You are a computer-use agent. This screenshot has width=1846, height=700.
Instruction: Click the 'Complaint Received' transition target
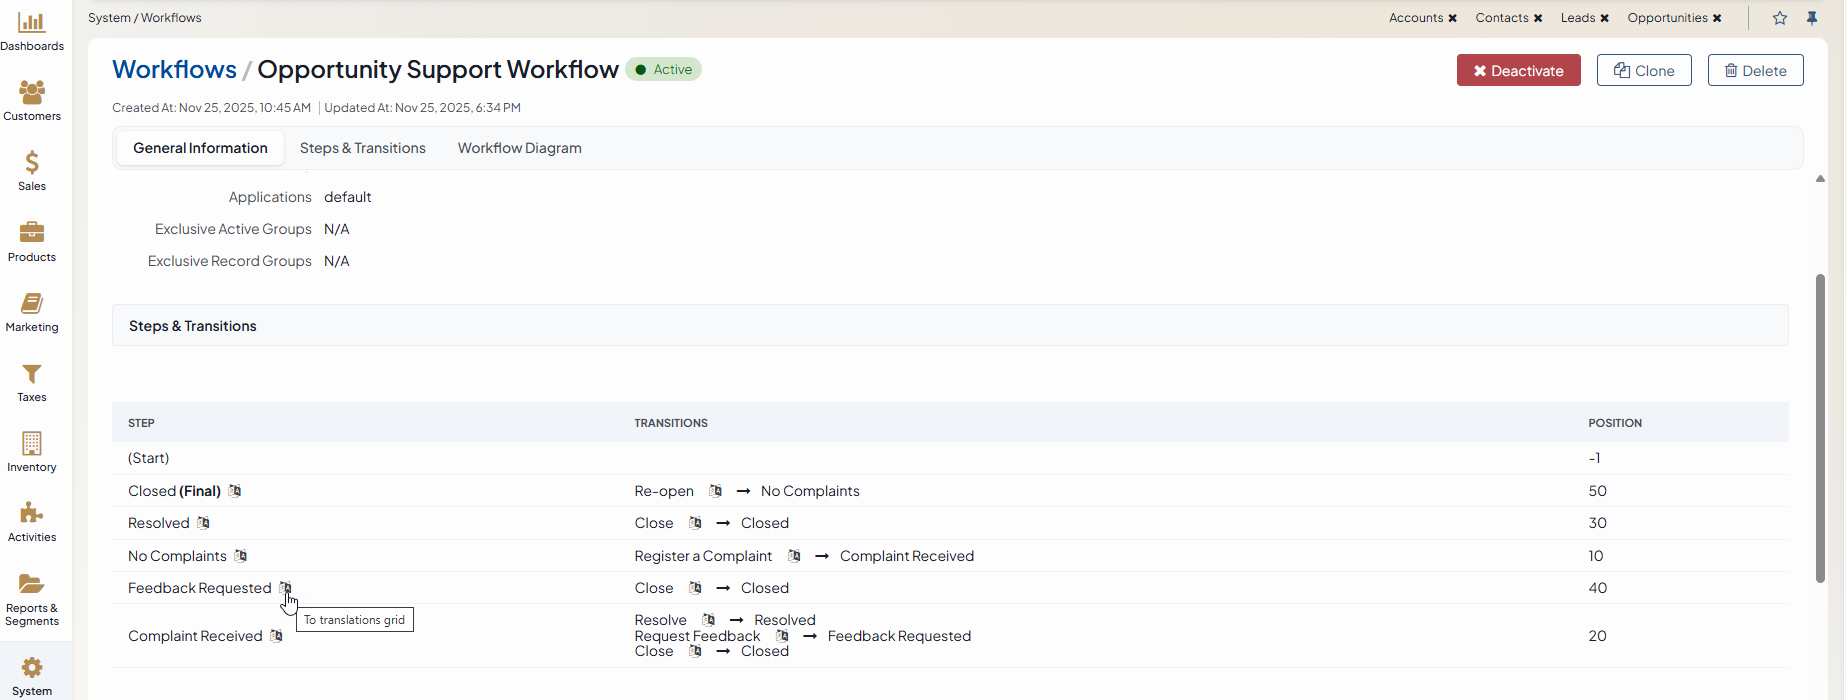[906, 556]
